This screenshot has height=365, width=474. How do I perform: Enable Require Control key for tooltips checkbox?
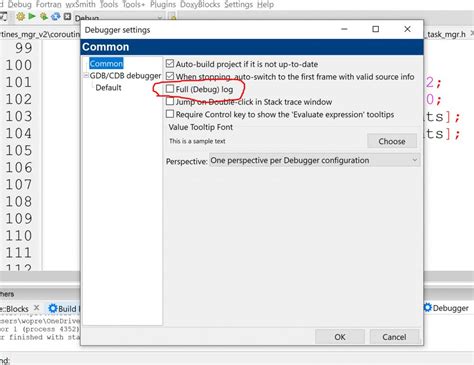tap(170, 114)
